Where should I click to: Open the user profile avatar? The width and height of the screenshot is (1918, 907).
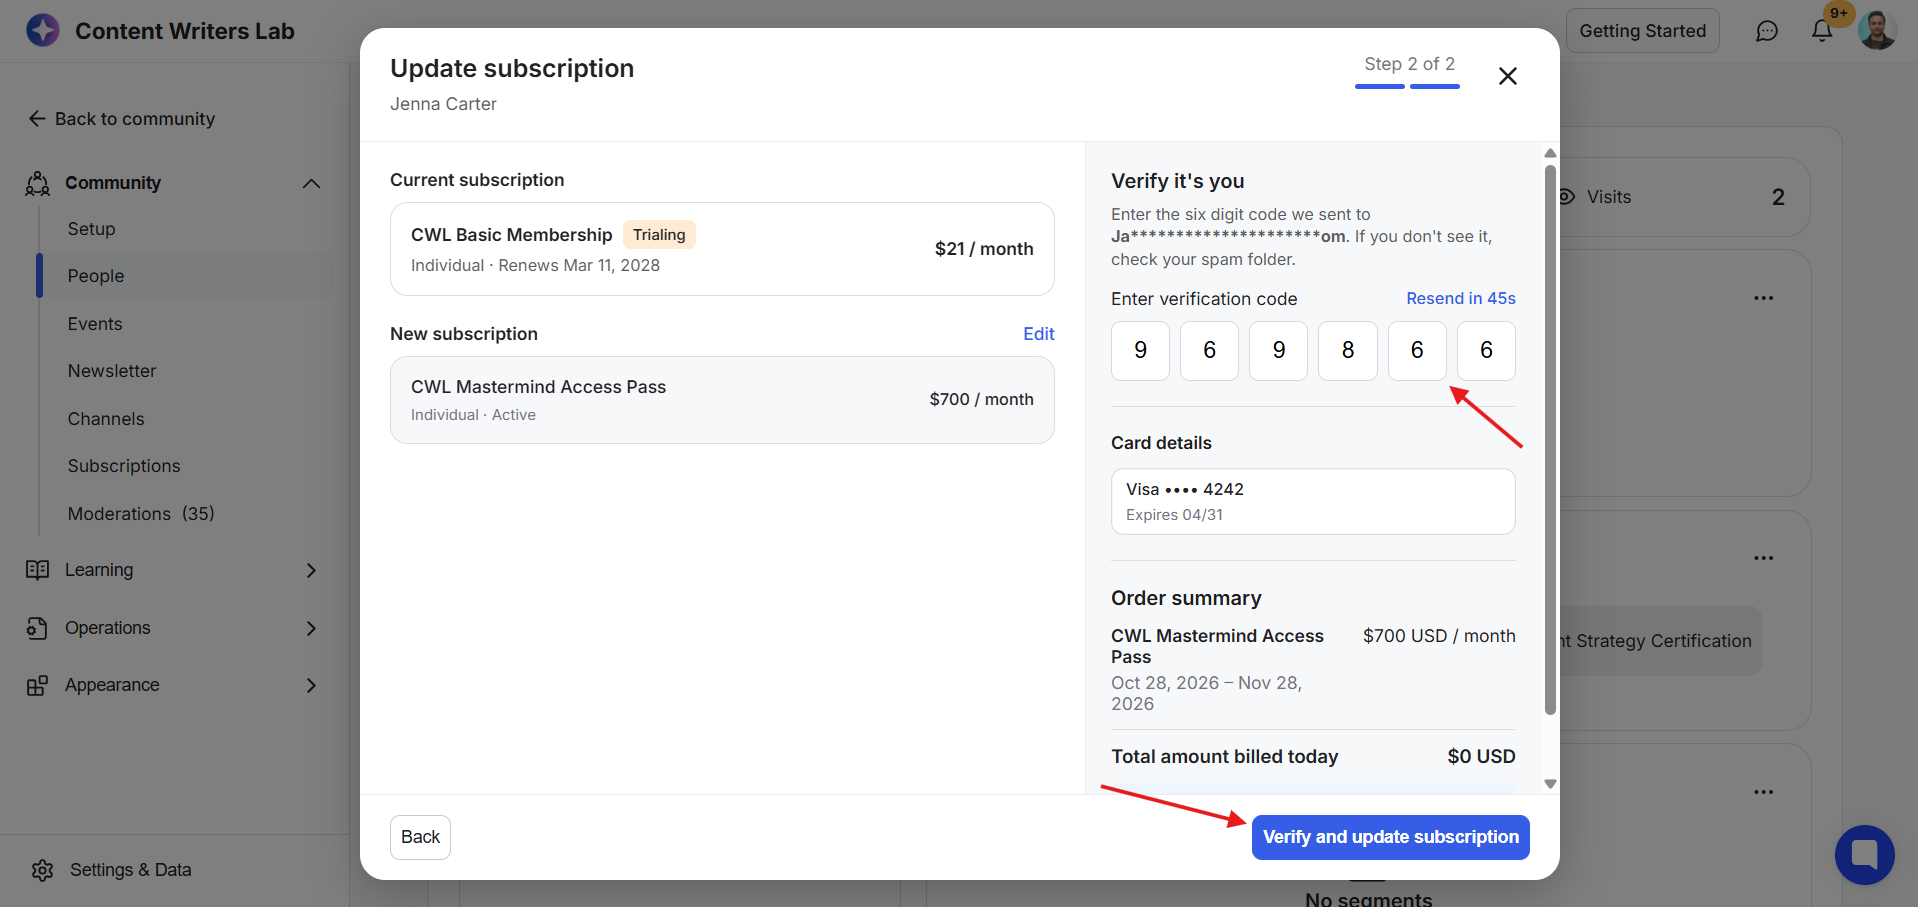tap(1877, 31)
